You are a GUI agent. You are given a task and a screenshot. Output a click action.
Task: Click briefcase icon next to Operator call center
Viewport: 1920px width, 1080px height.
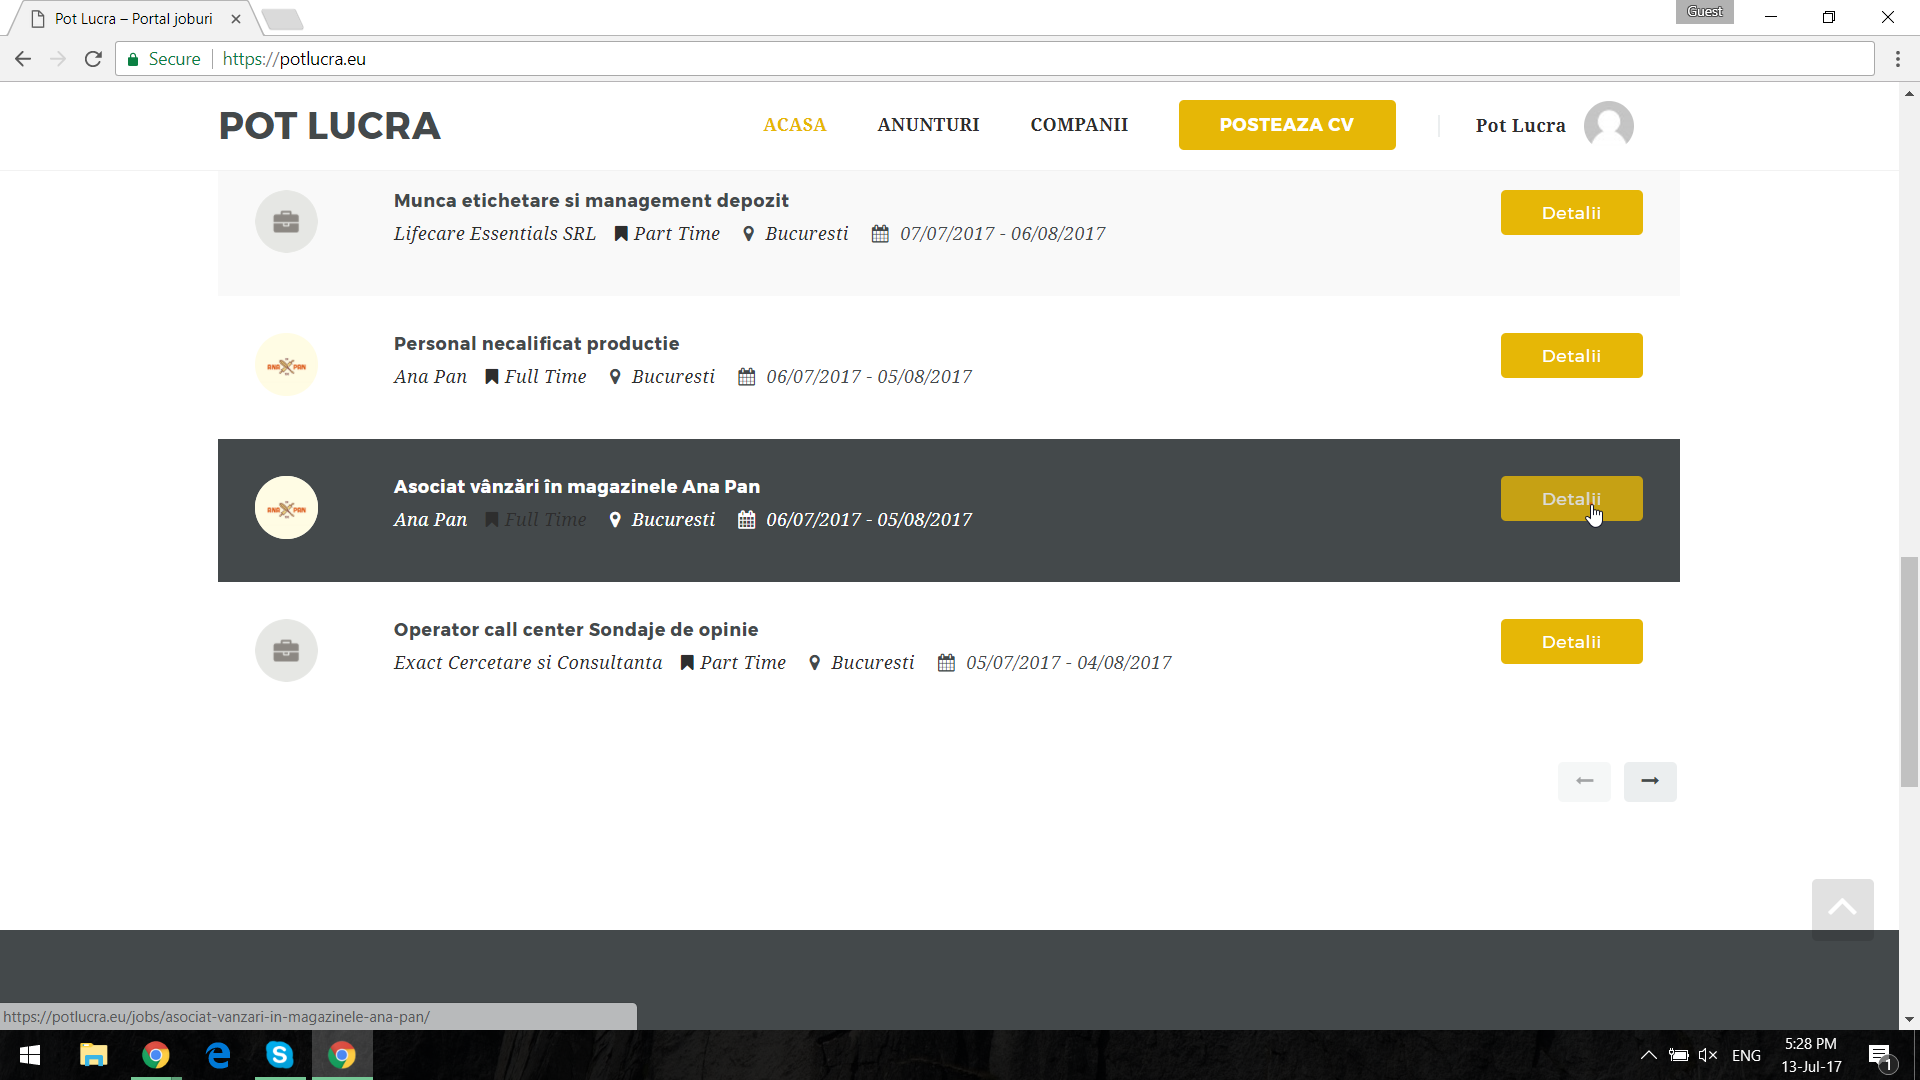[x=286, y=651]
